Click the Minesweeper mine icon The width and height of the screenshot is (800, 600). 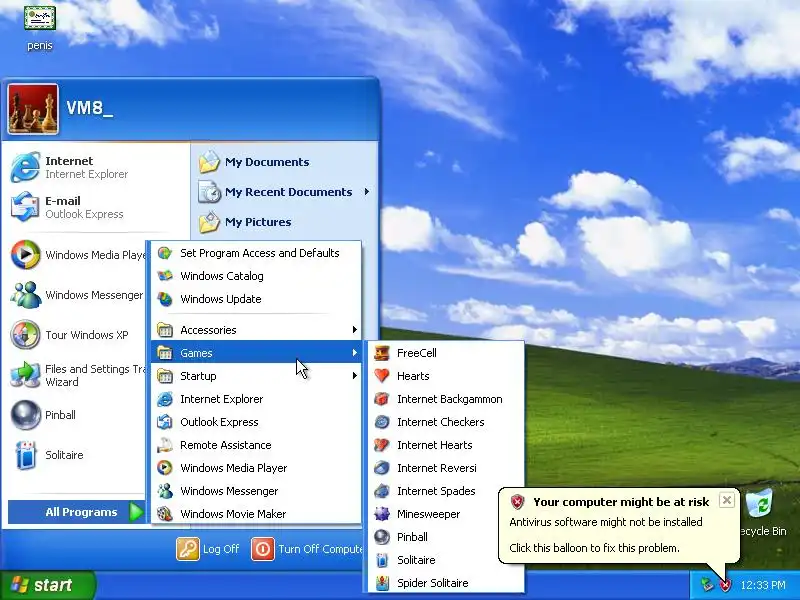[x=382, y=514]
